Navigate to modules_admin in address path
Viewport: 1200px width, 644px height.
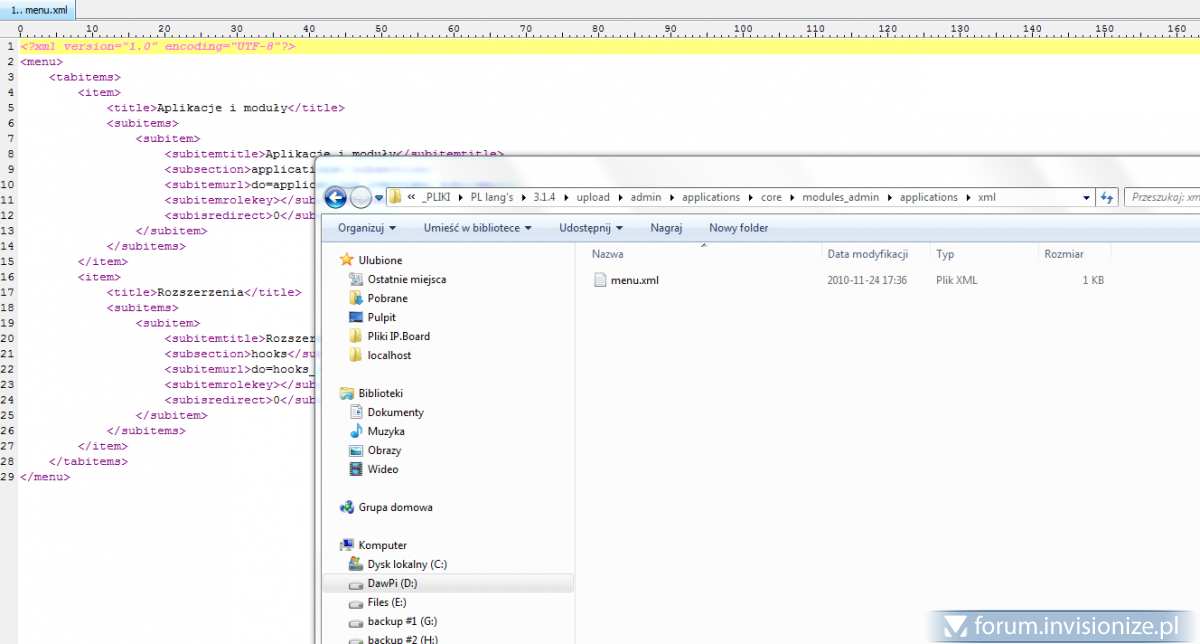(x=841, y=198)
